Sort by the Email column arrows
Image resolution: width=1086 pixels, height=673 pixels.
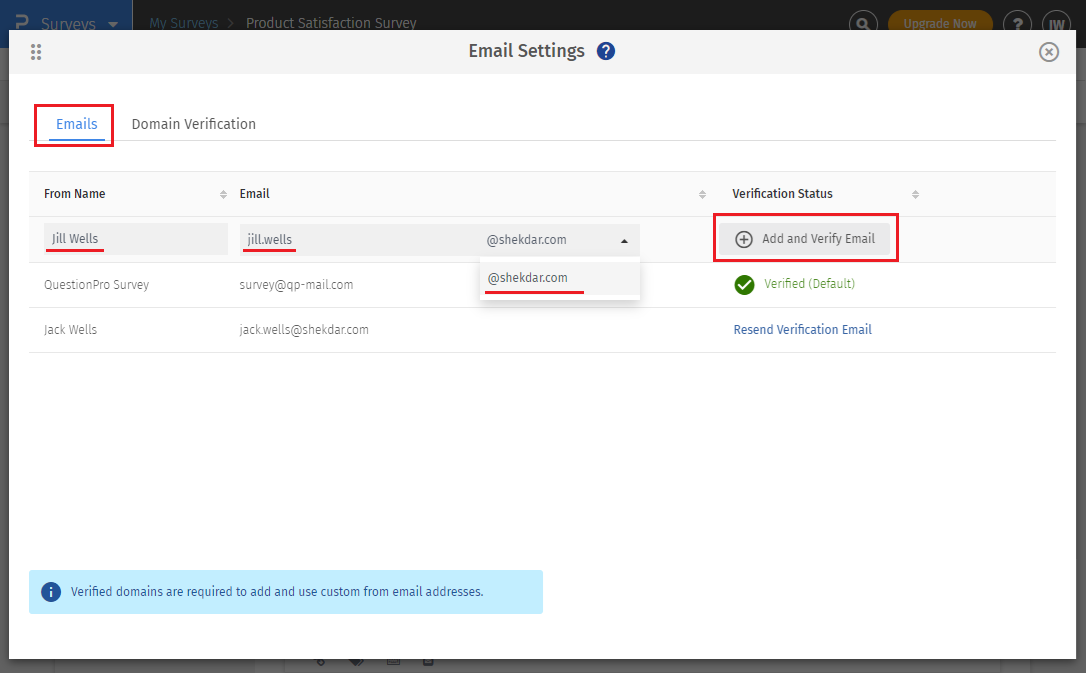click(x=702, y=194)
